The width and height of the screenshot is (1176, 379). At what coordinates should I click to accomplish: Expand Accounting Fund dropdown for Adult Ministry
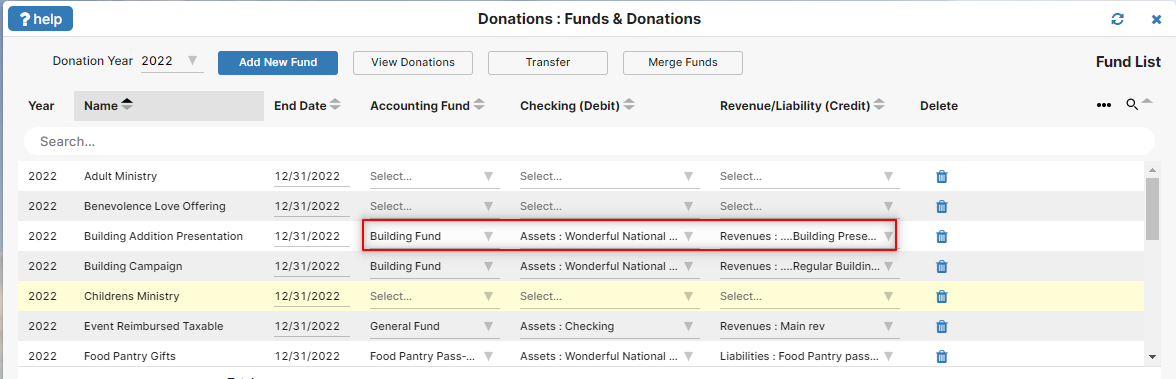click(x=433, y=176)
